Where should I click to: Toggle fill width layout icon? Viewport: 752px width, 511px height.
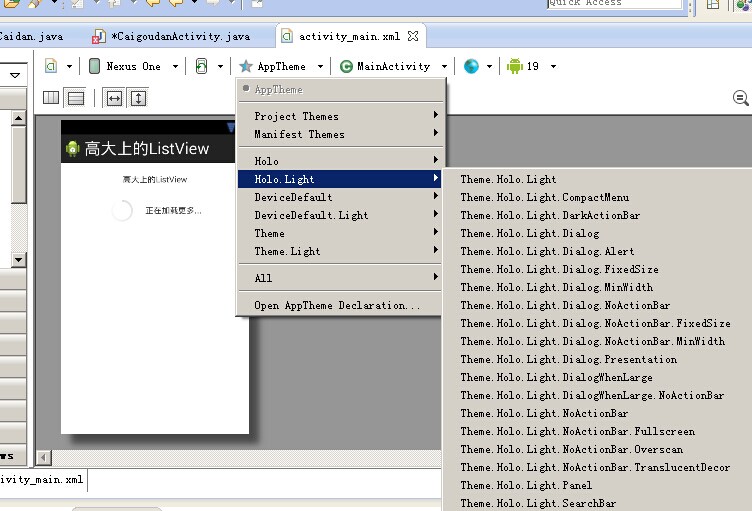click(x=114, y=98)
